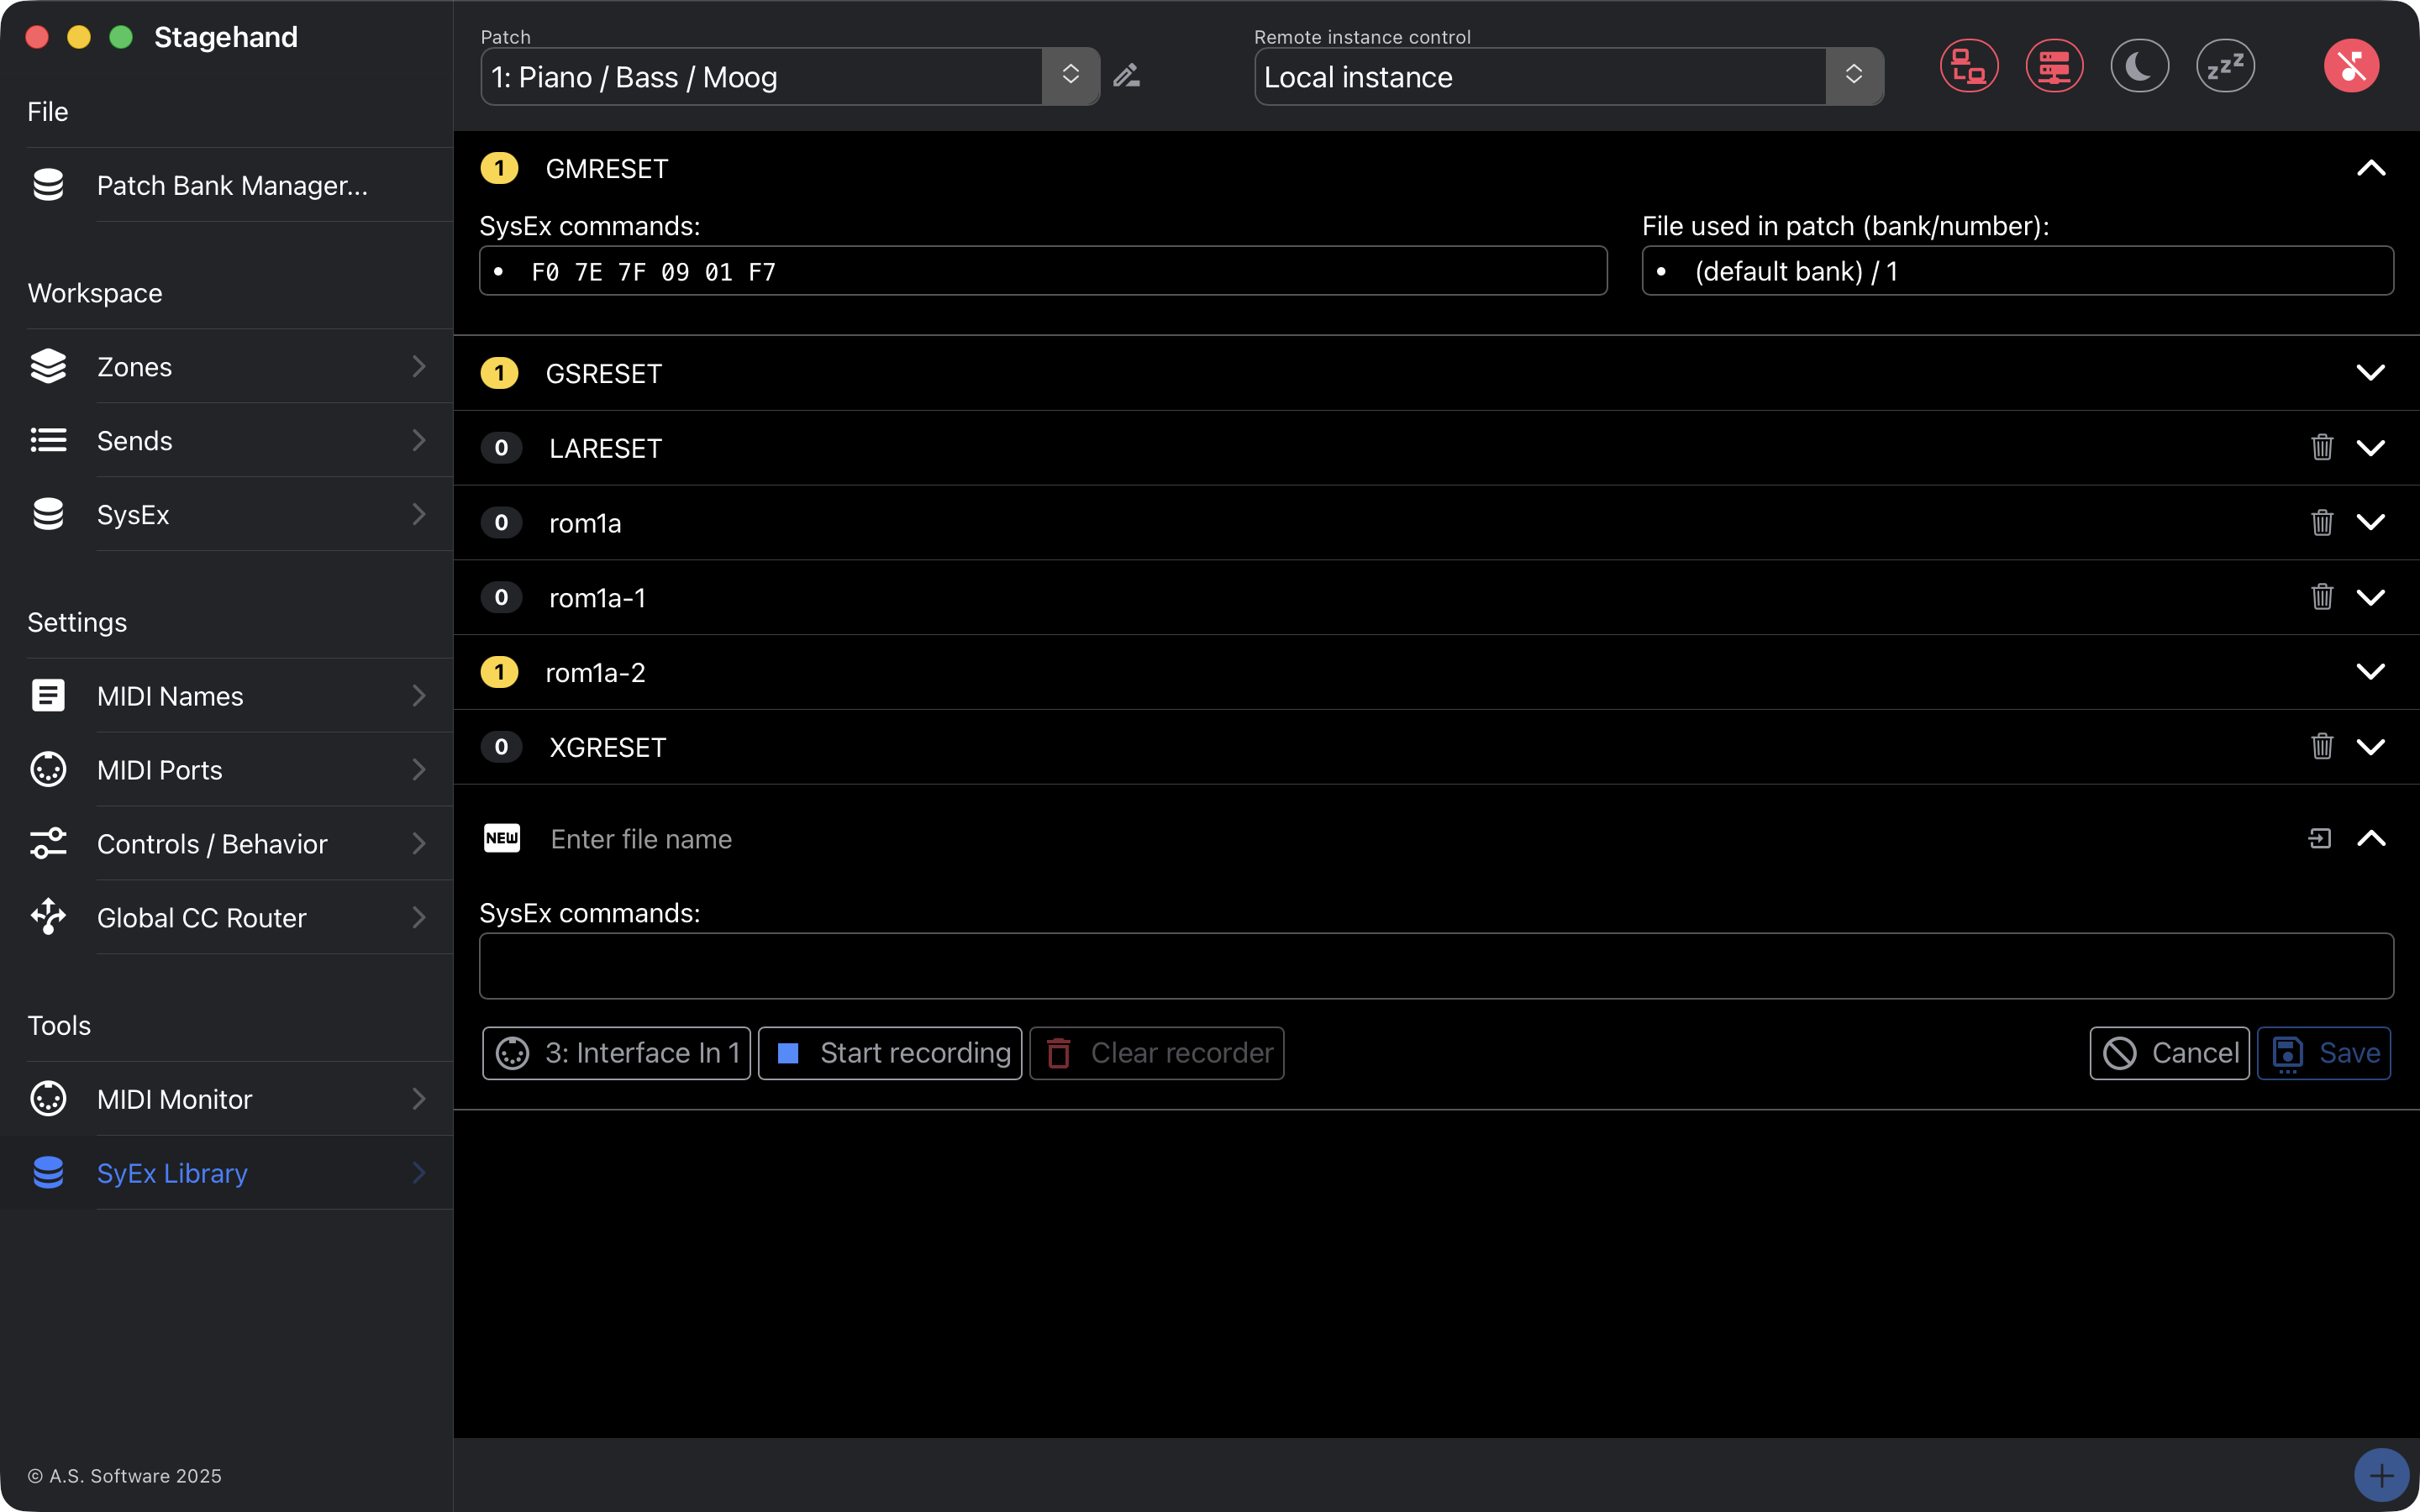The width and height of the screenshot is (2420, 1512).
Task: Click the yellow usage badge on rom1a-2
Action: pos(499,672)
